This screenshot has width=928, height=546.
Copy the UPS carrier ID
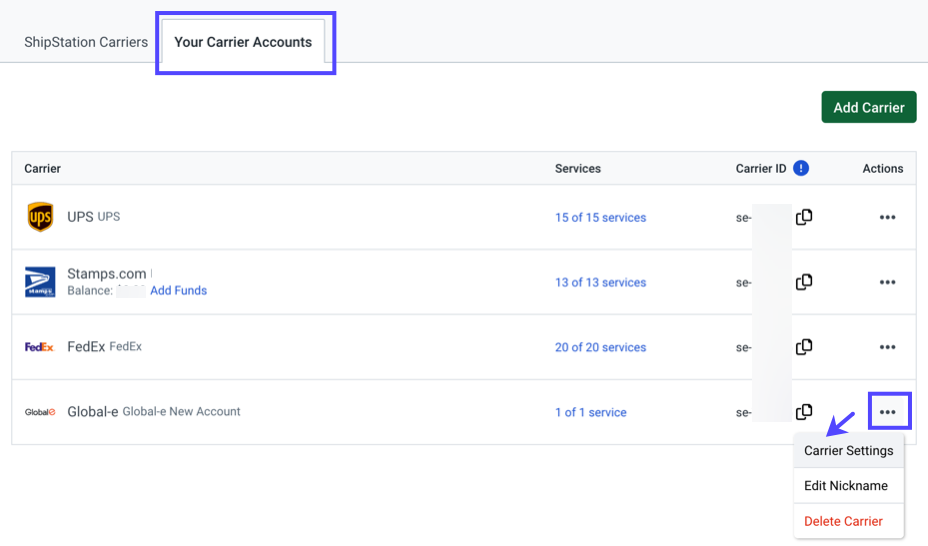click(x=803, y=217)
